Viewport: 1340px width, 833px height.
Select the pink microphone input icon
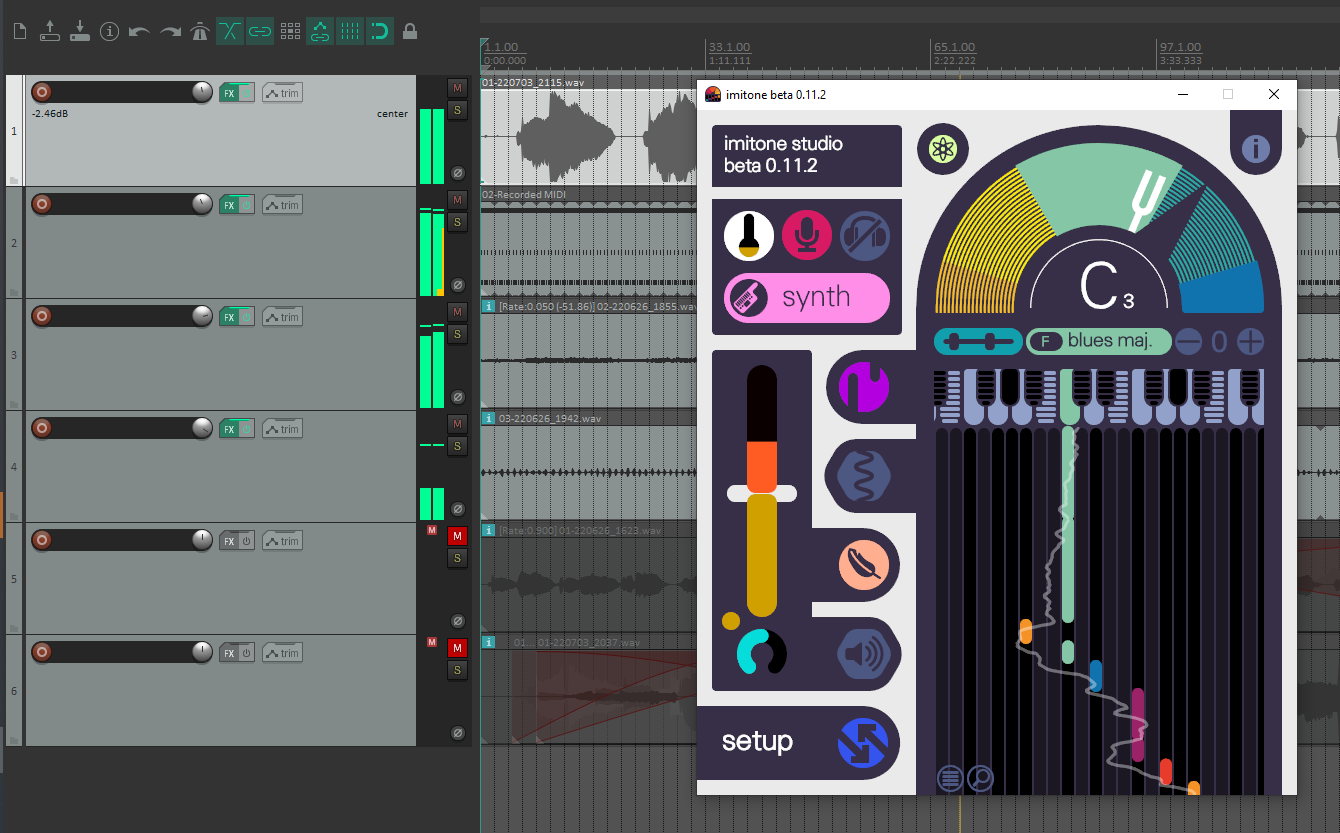pos(806,236)
